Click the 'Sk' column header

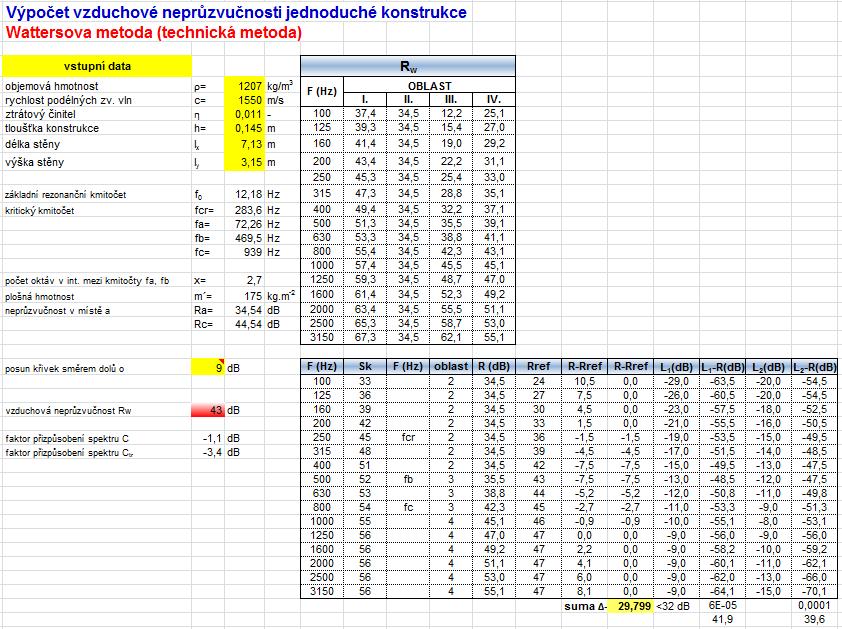pyautogui.click(x=365, y=366)
